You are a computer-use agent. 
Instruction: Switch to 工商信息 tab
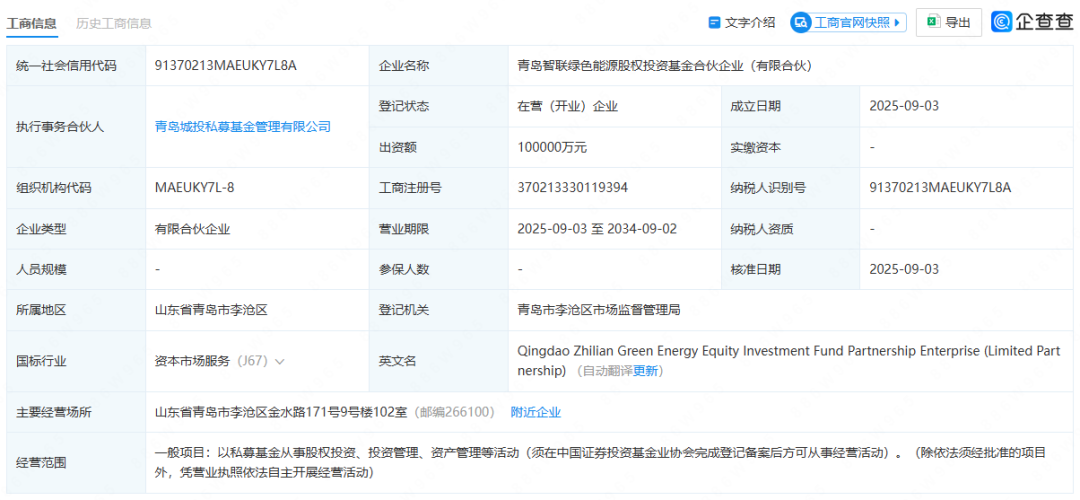pyautogui.click(x=32, y=23)
